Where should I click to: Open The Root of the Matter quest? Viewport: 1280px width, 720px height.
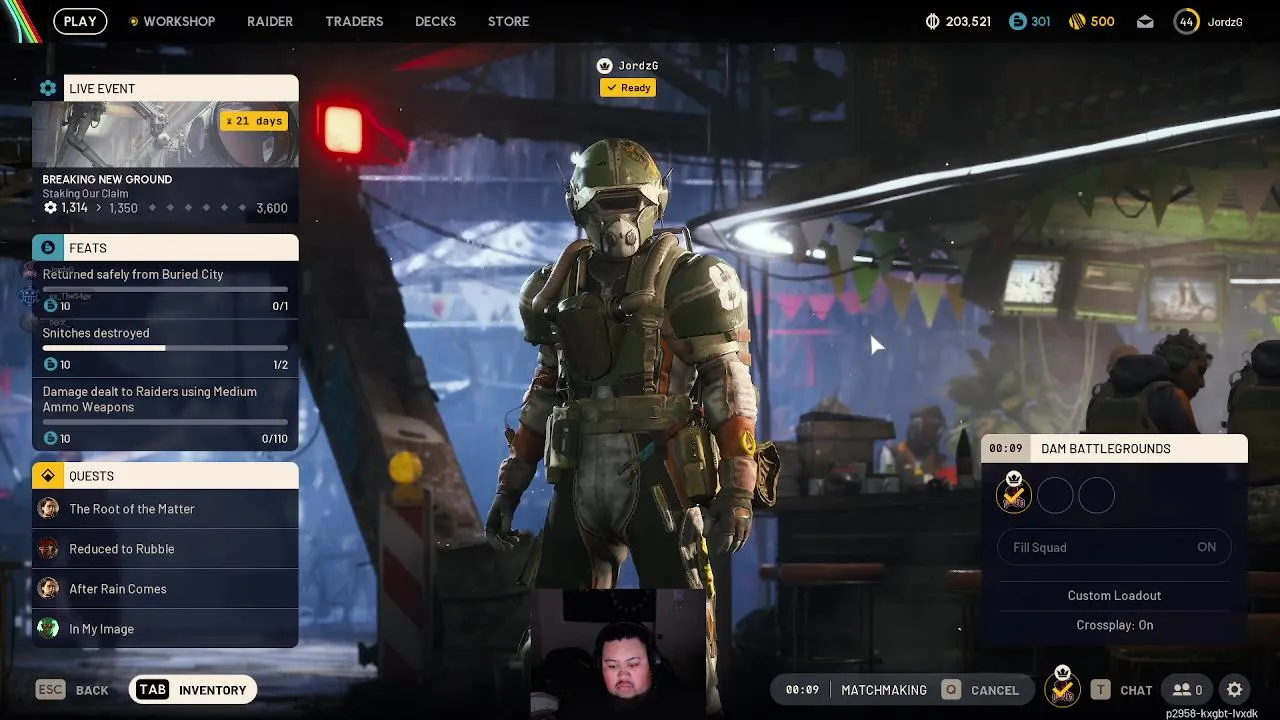[165, 509]
